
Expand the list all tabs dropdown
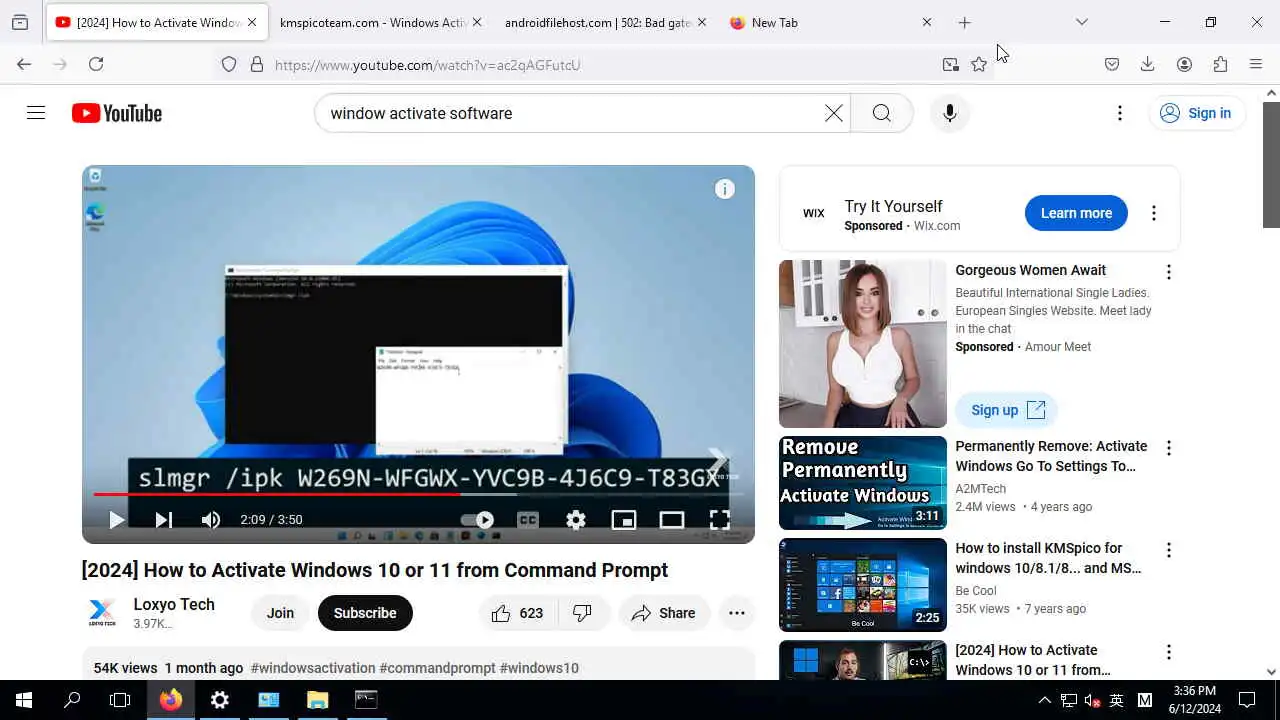pos(1081,22)
